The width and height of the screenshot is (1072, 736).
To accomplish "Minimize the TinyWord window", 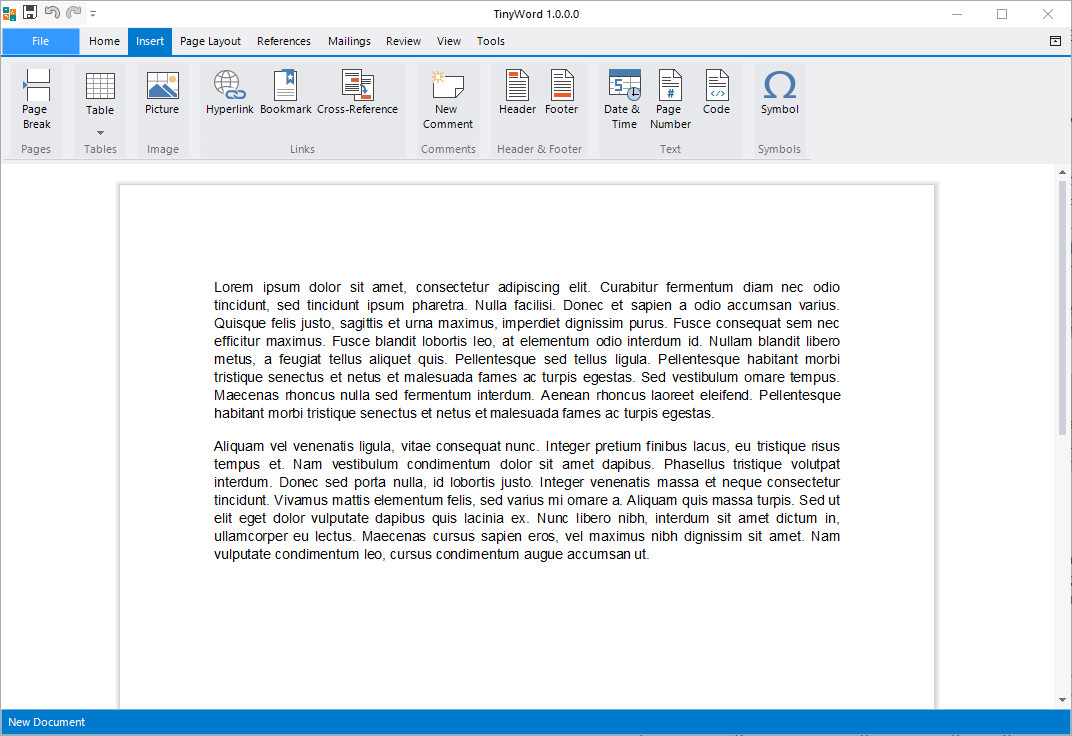I will [956, 14].
